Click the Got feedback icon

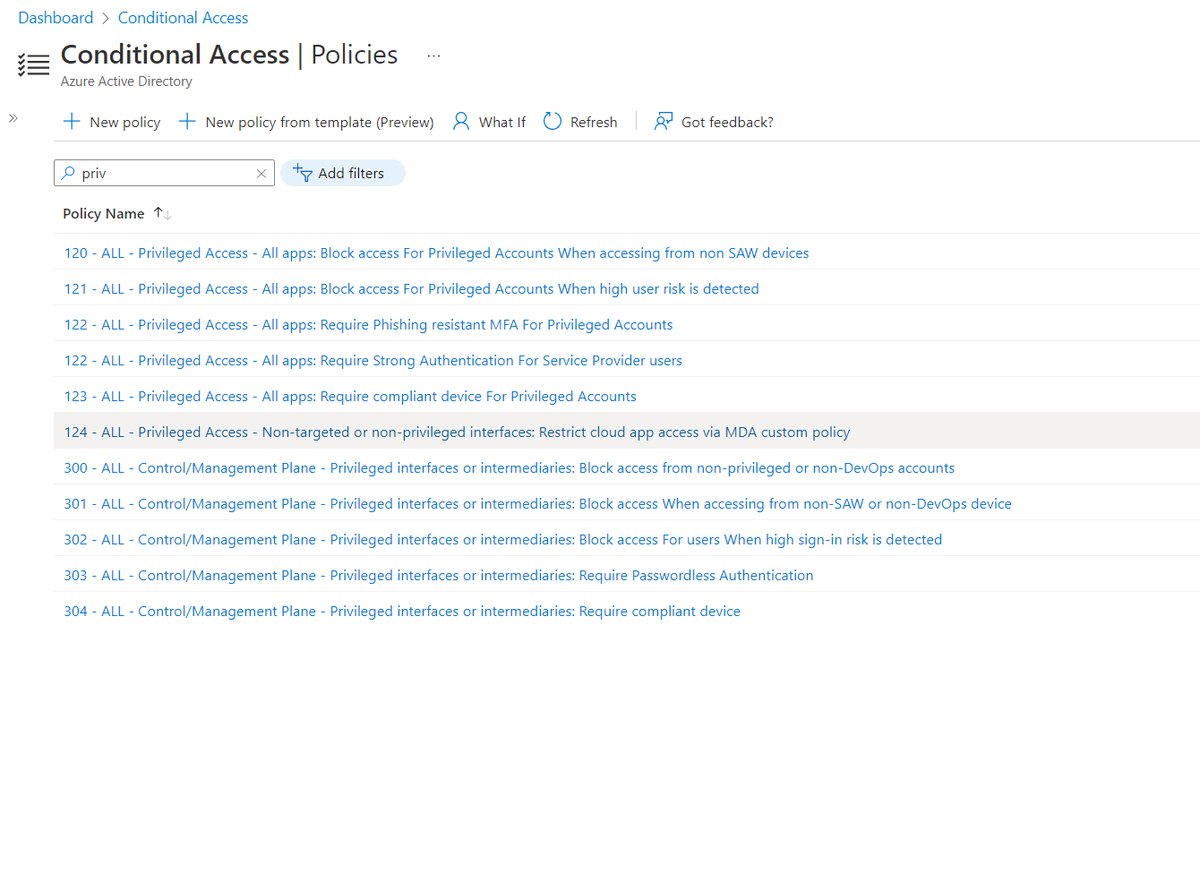(663, 122)
